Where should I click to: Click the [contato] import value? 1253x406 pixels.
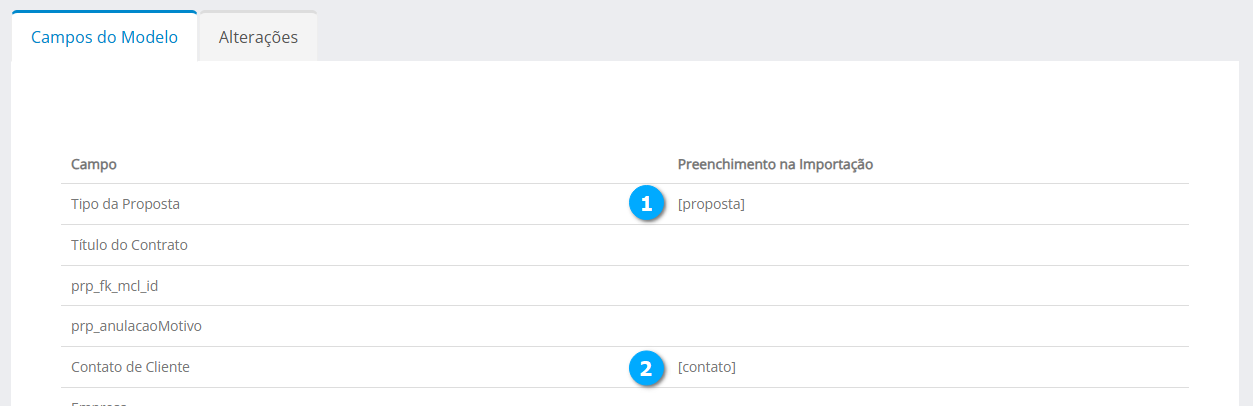706,368
